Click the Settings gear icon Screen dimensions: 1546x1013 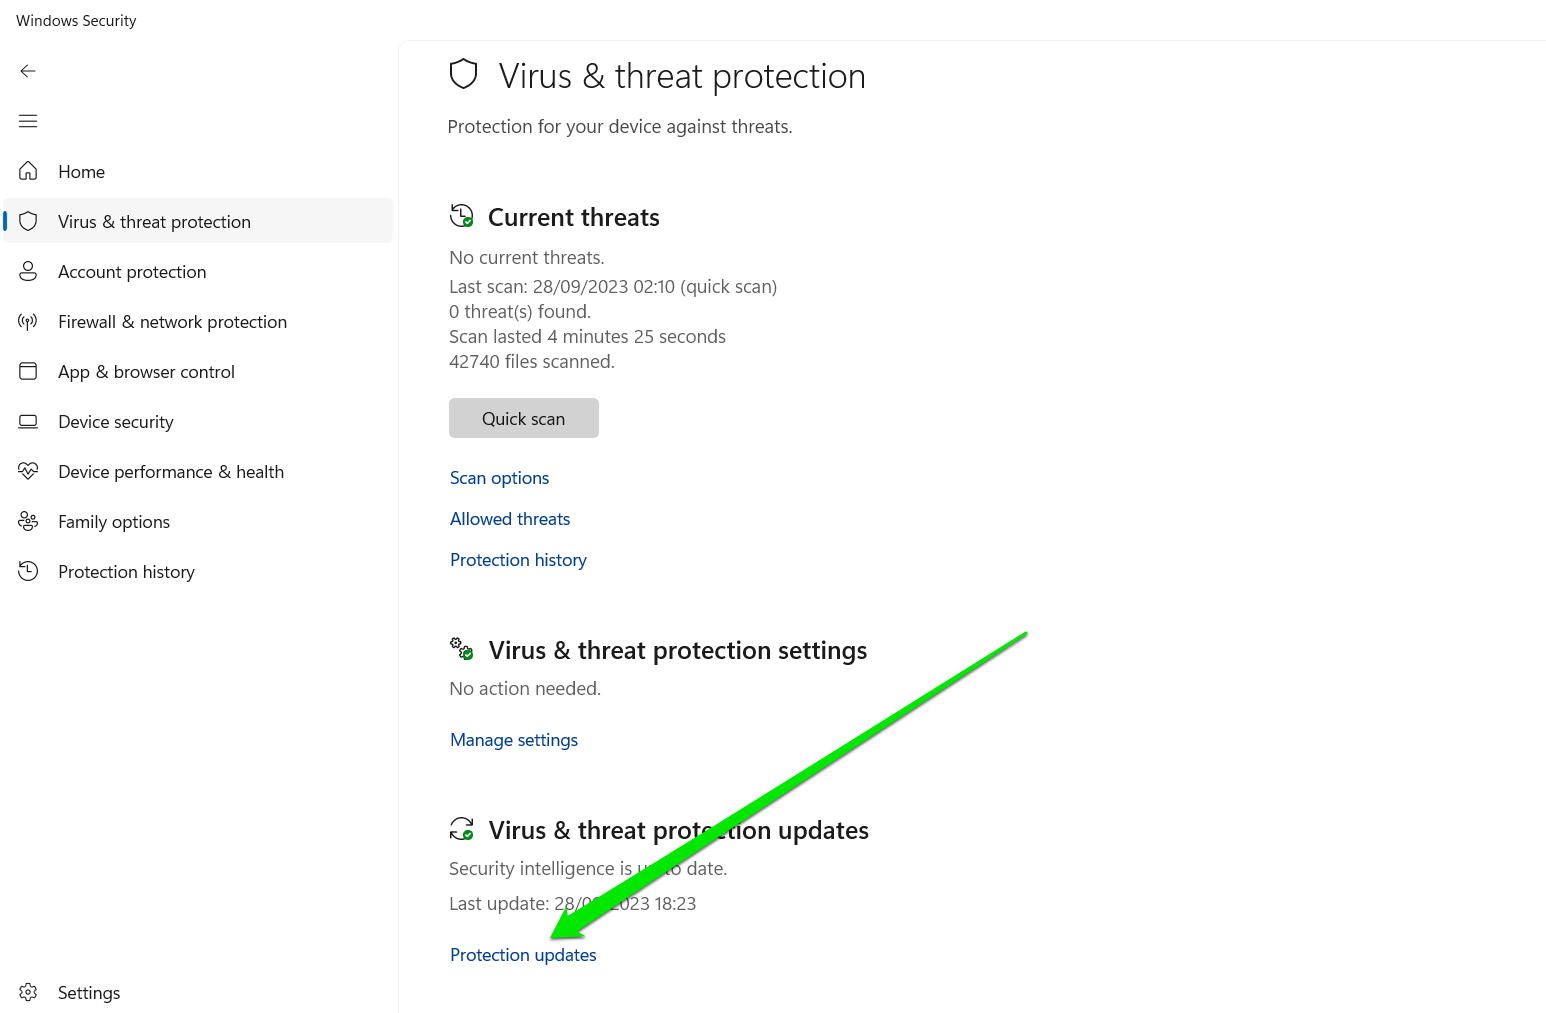[x=28, y=992]
